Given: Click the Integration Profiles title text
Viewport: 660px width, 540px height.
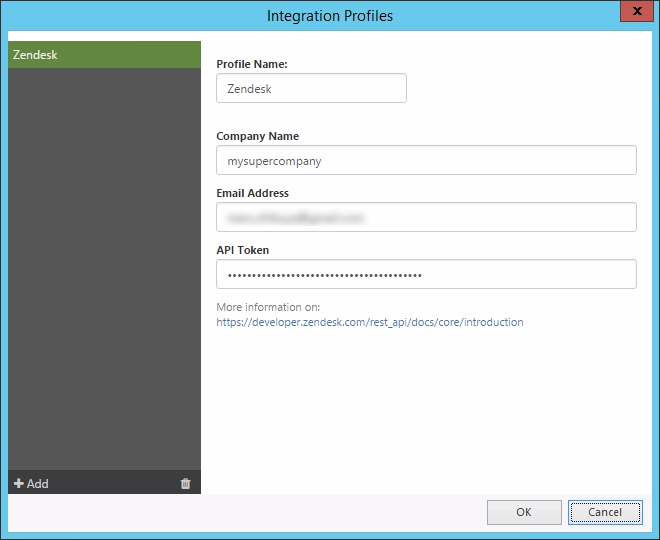Looking at the screenshot, I should click(330, 16).
